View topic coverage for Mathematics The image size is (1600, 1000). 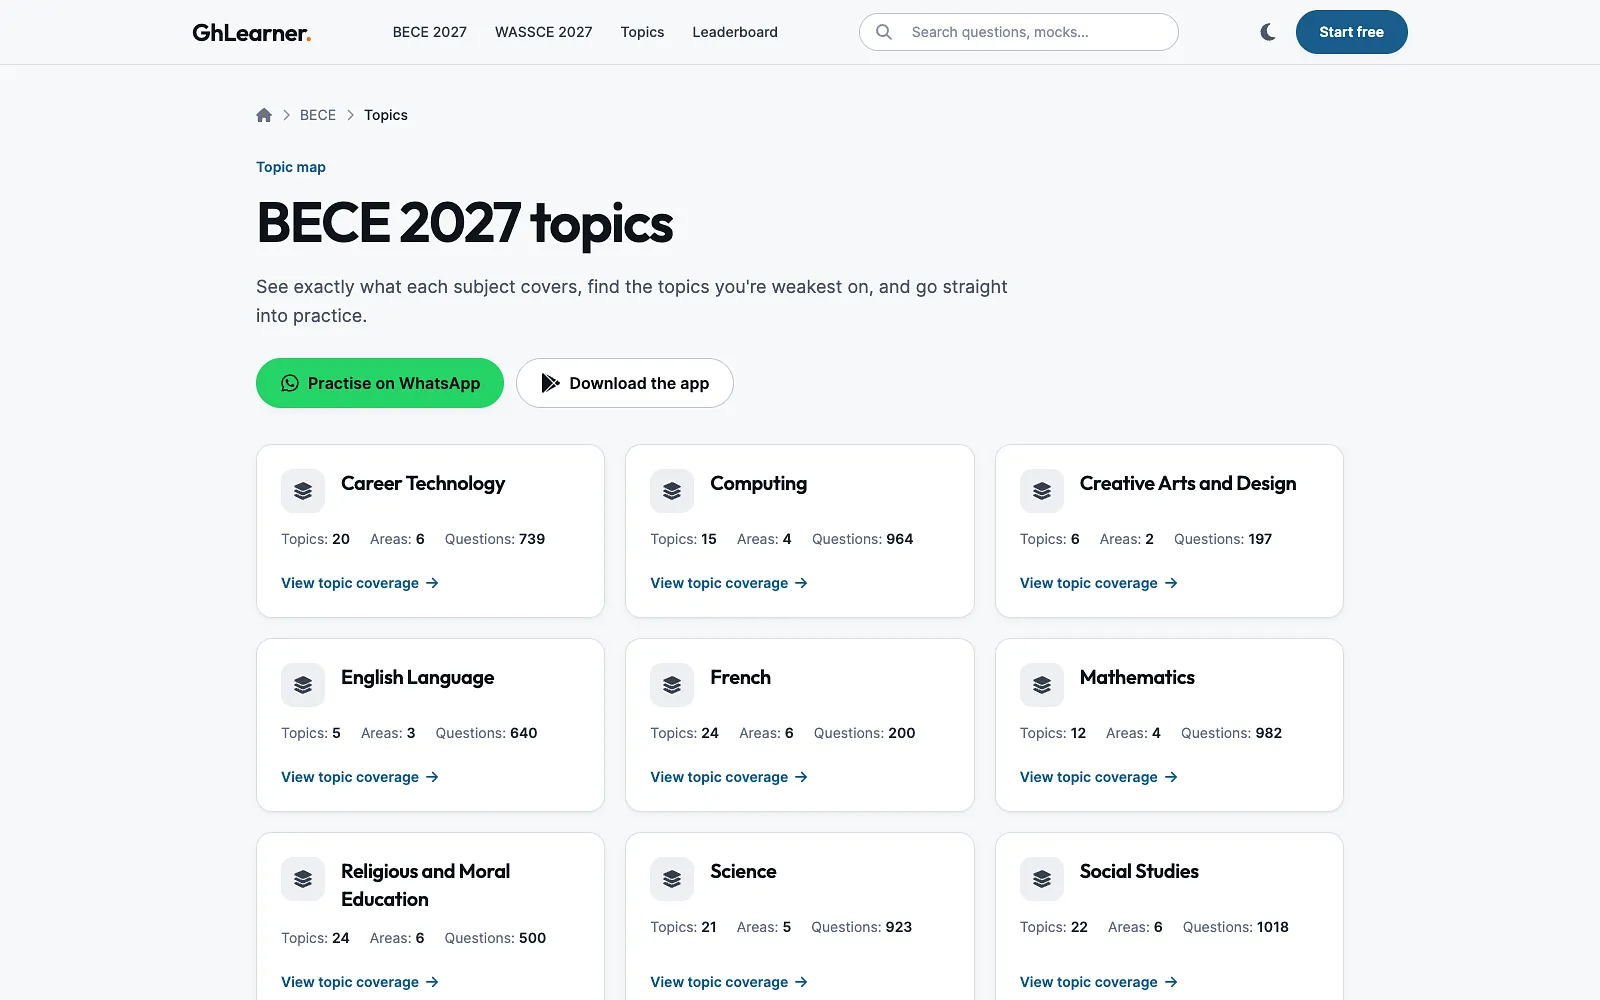1099,777
